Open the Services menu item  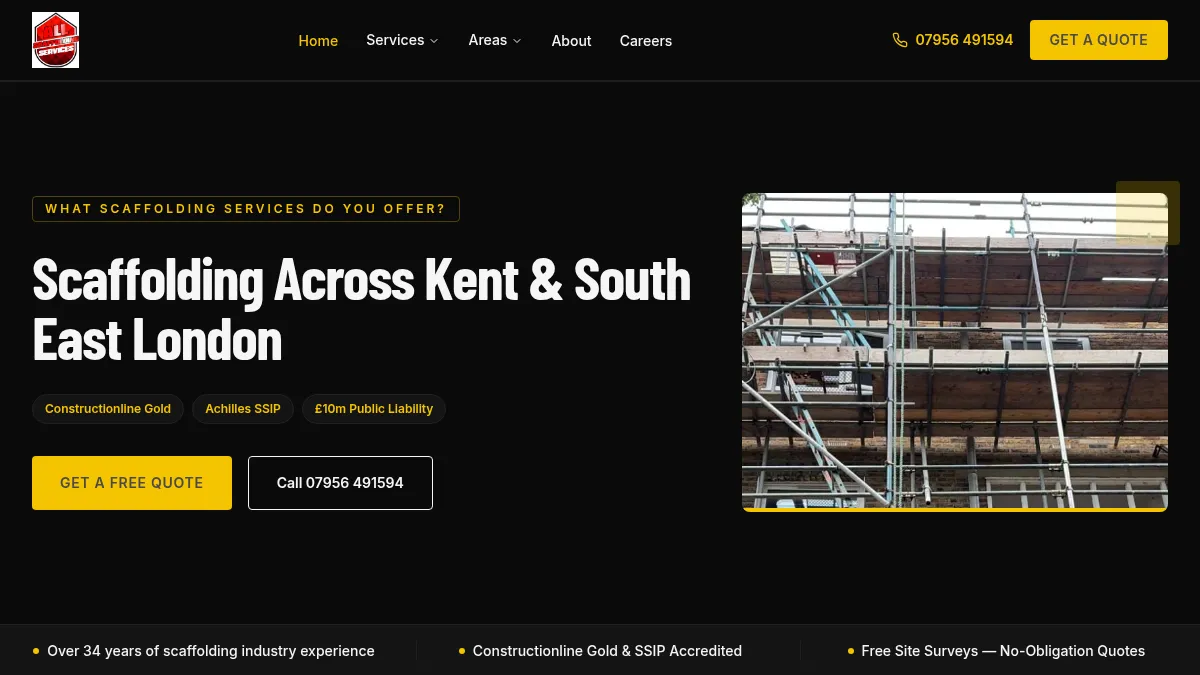pos(395,40)
